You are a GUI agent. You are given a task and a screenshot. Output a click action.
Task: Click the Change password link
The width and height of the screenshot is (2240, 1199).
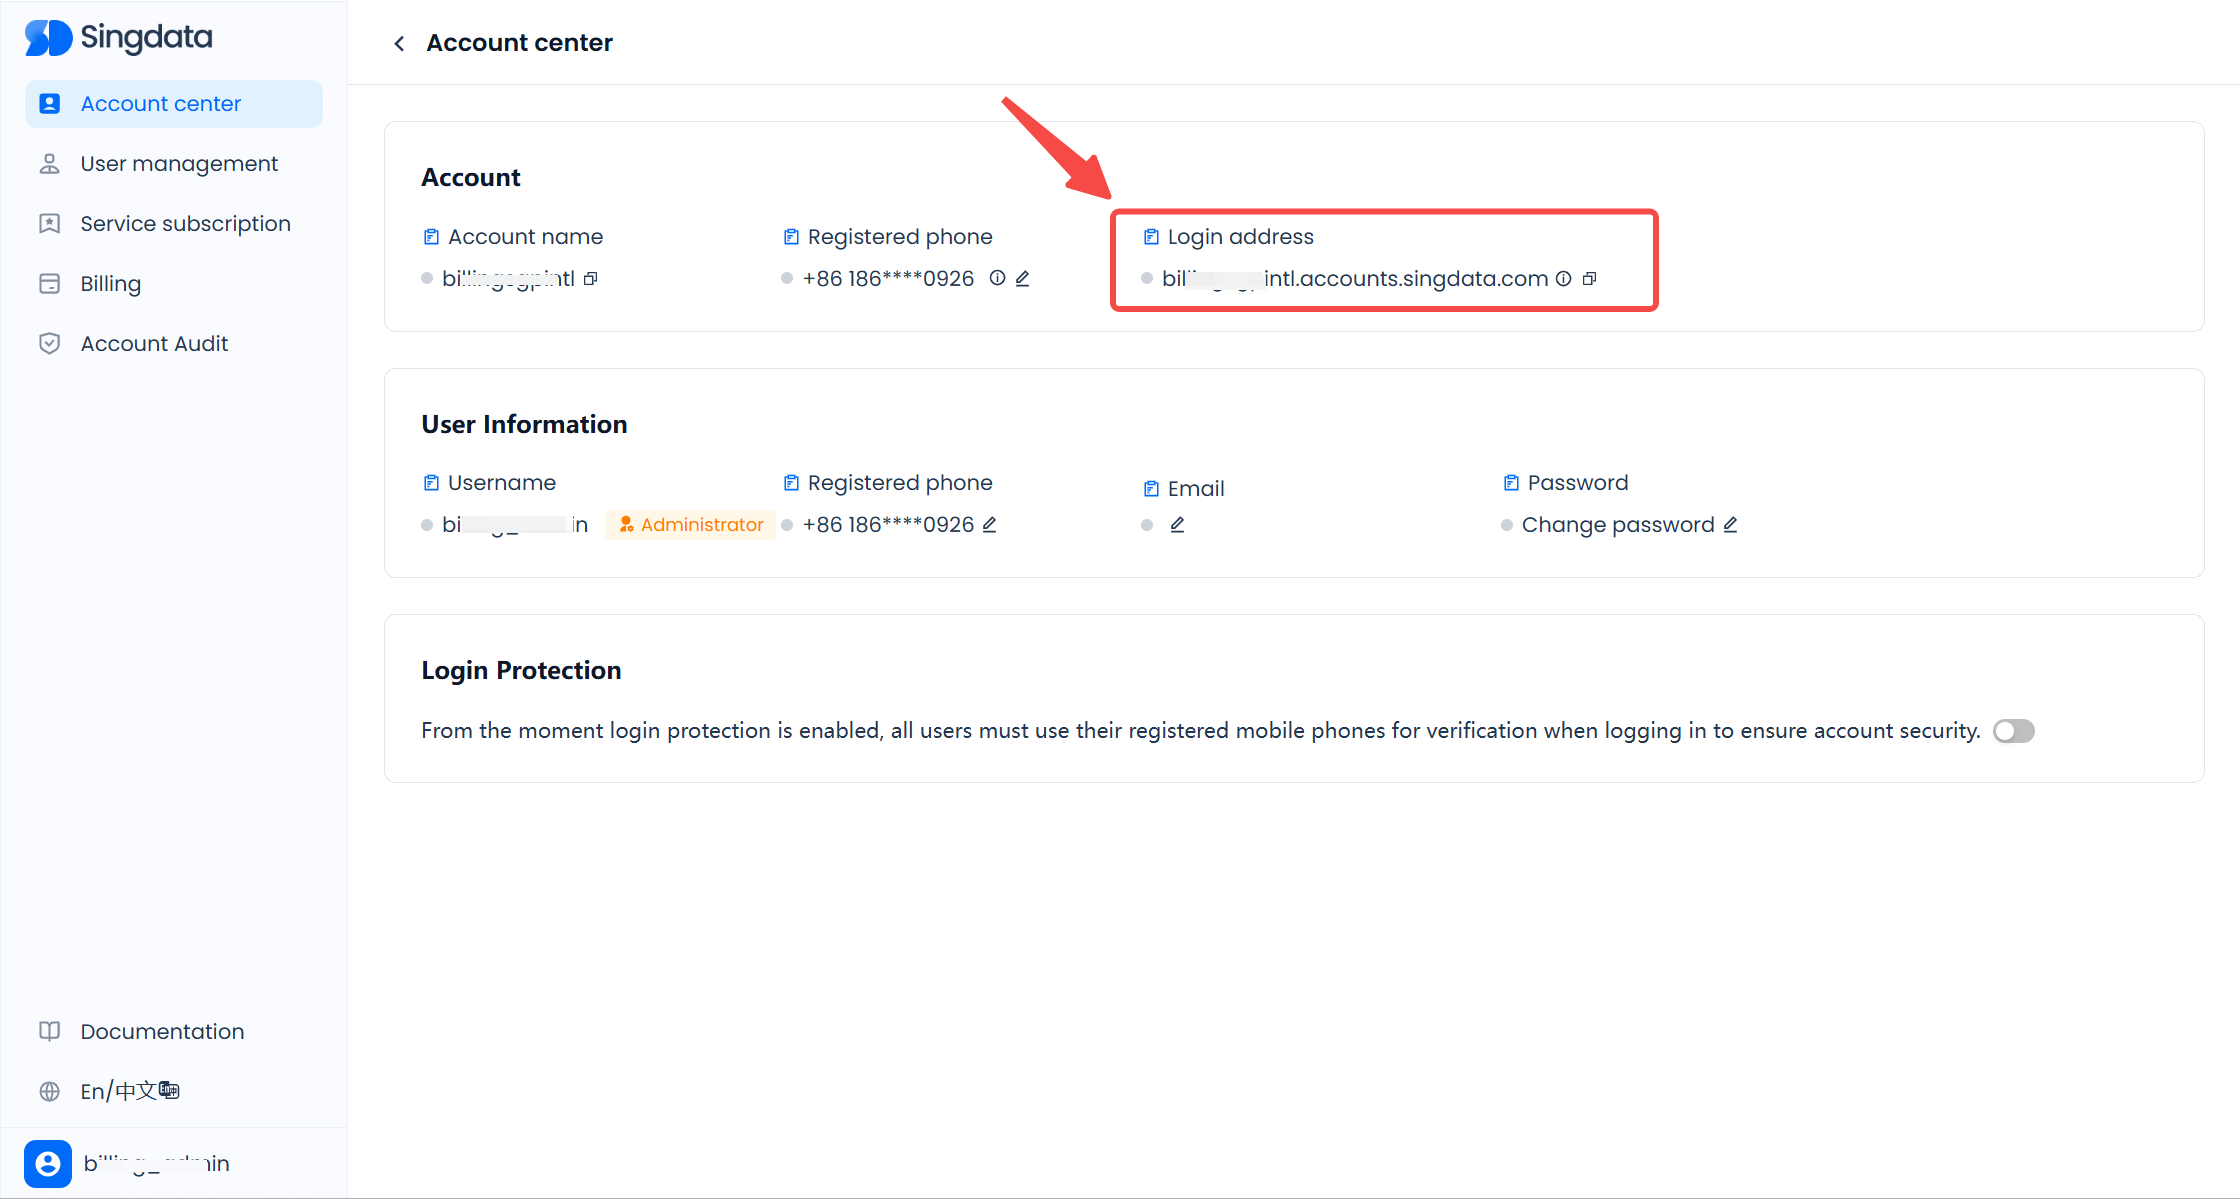coord(1617,525)
